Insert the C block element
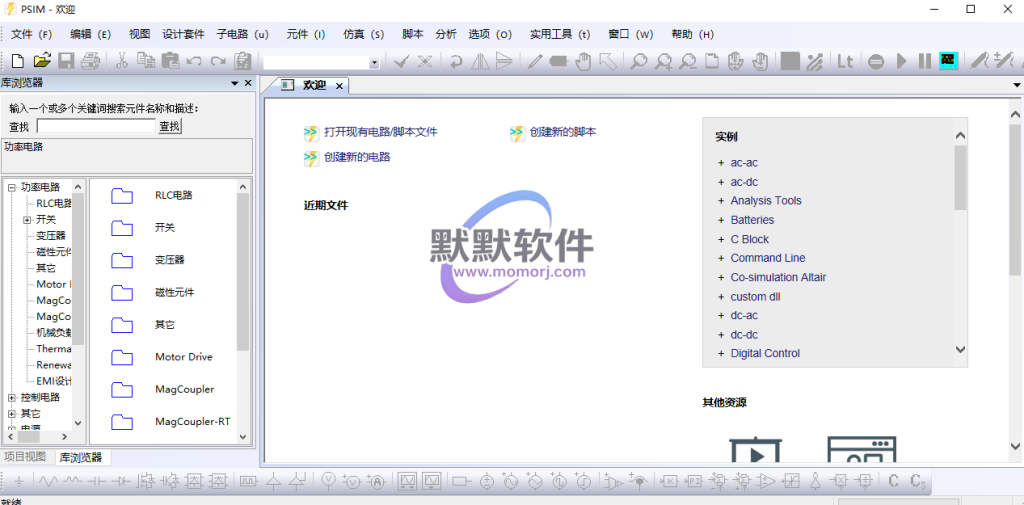1024x505 pixels. [893, 481]
